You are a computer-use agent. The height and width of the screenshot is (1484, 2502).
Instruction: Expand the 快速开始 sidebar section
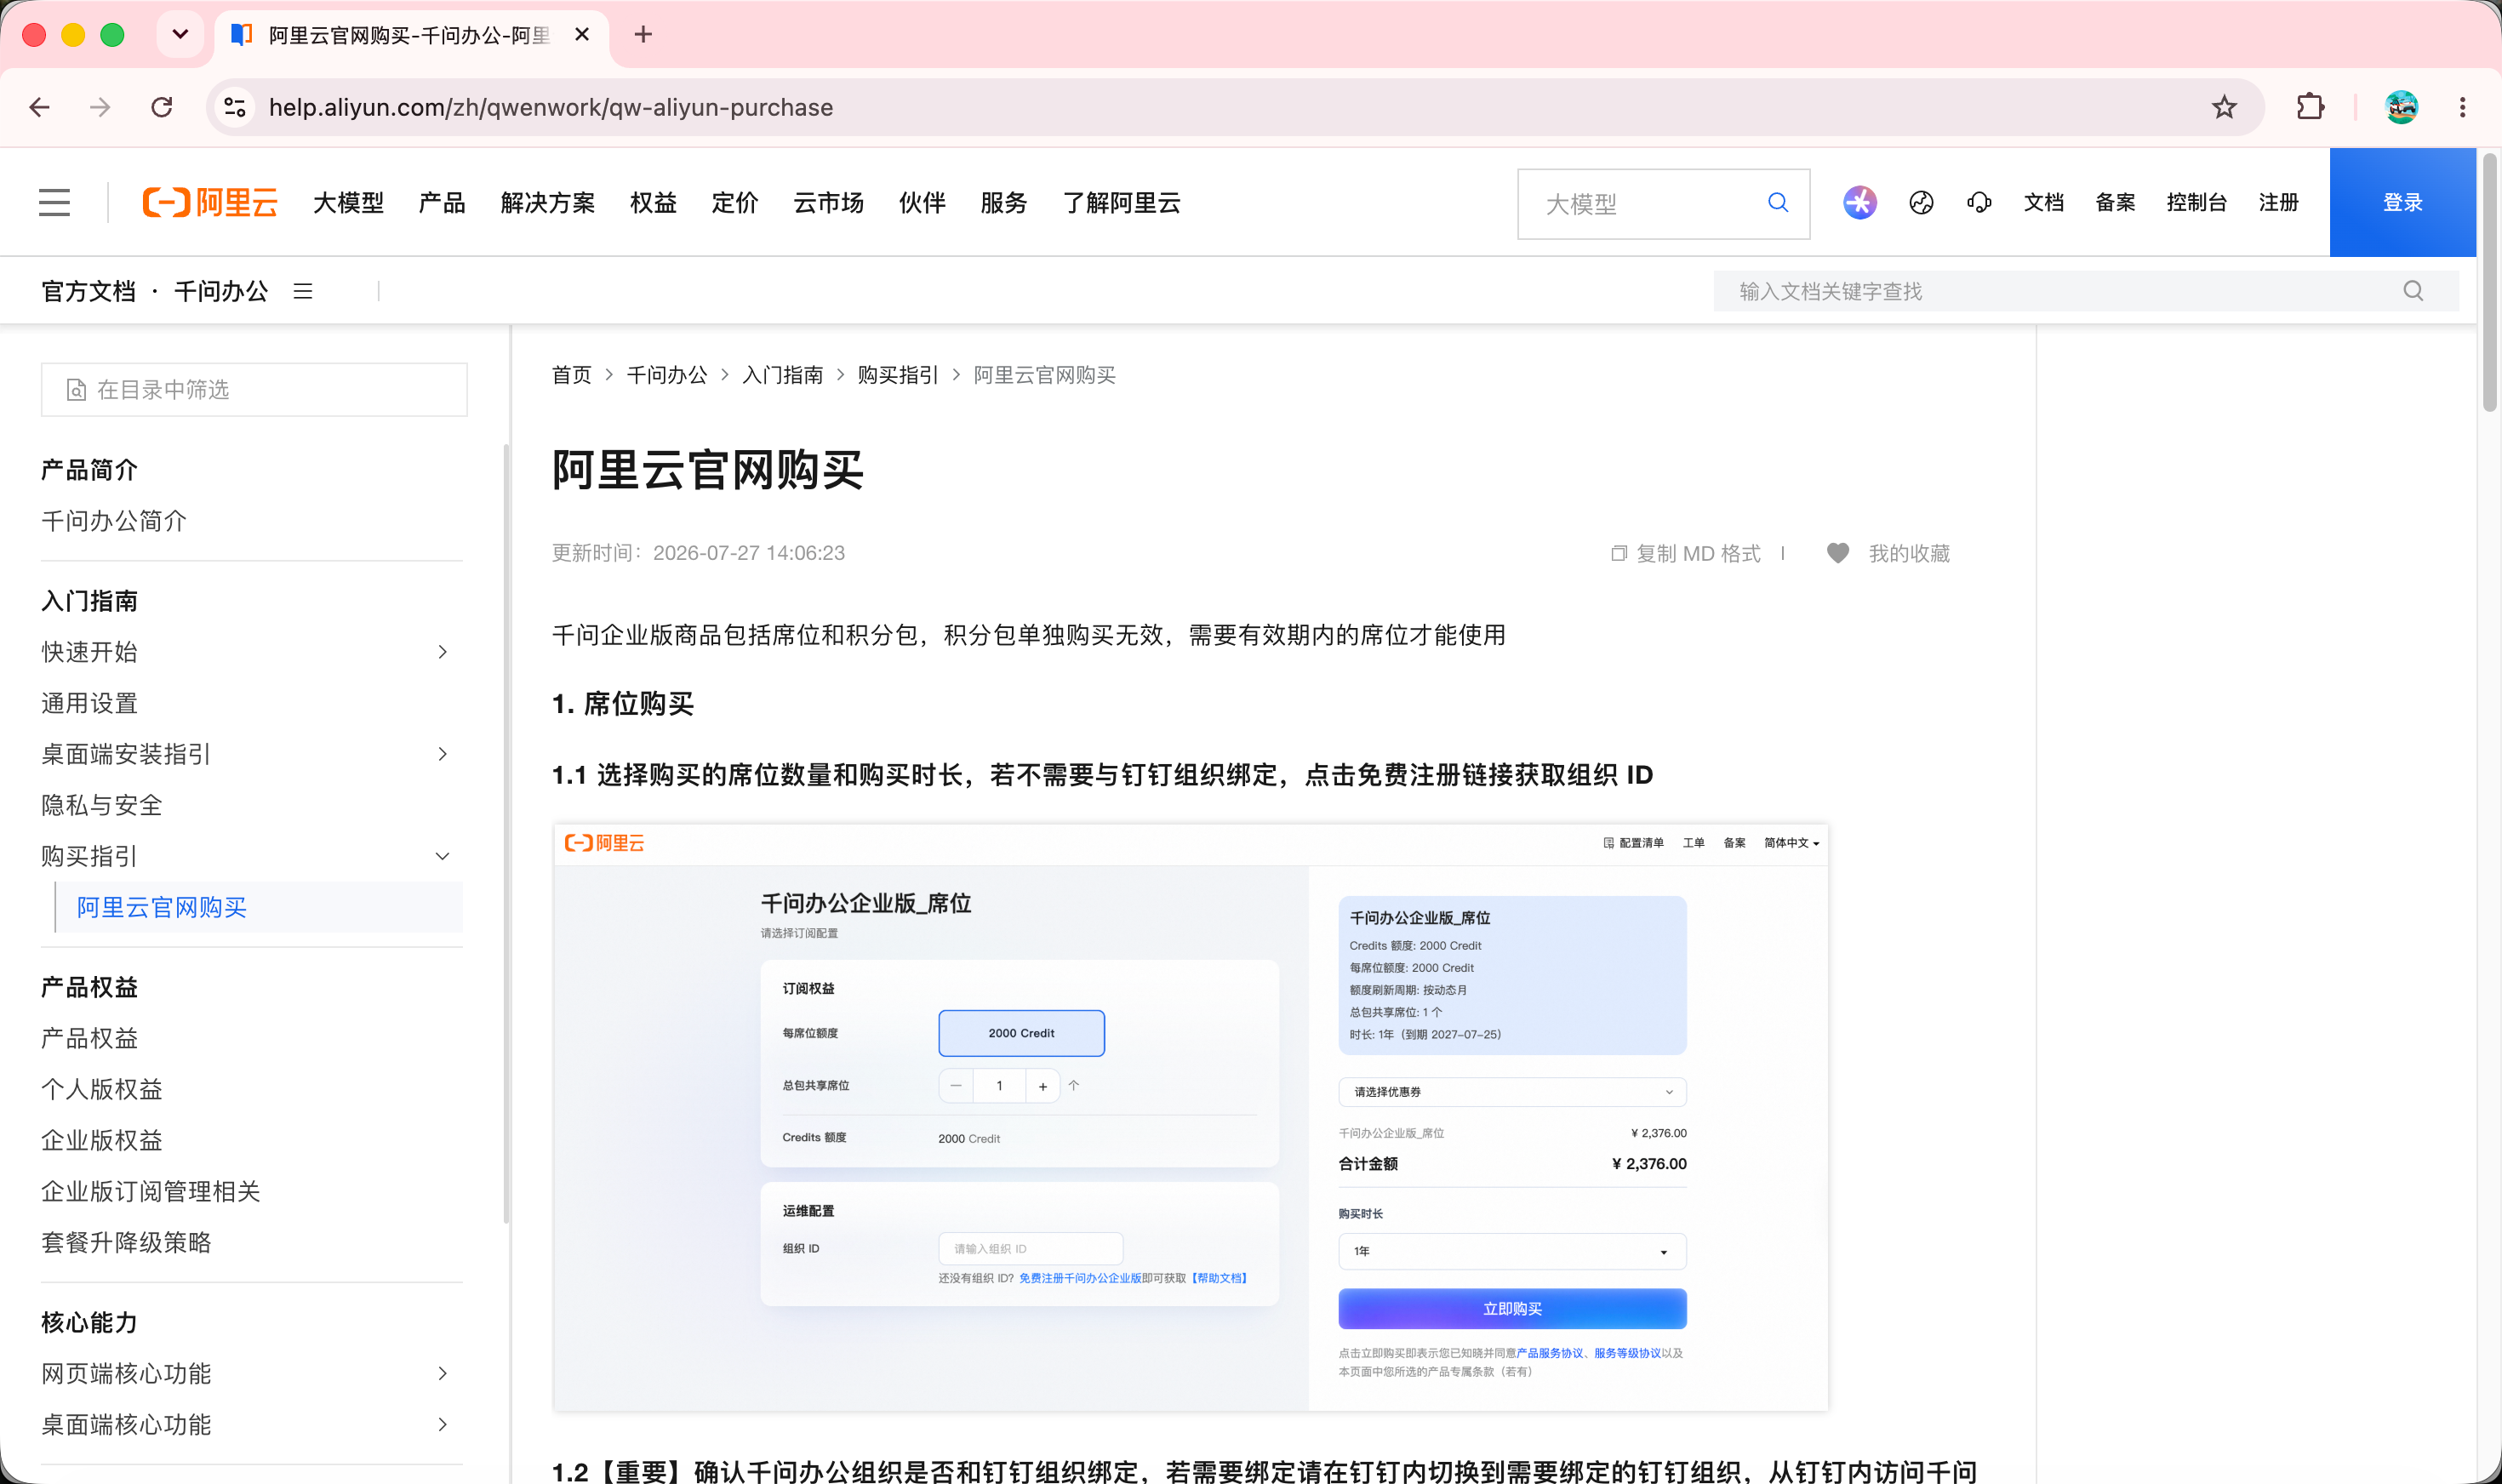[443, 652]
